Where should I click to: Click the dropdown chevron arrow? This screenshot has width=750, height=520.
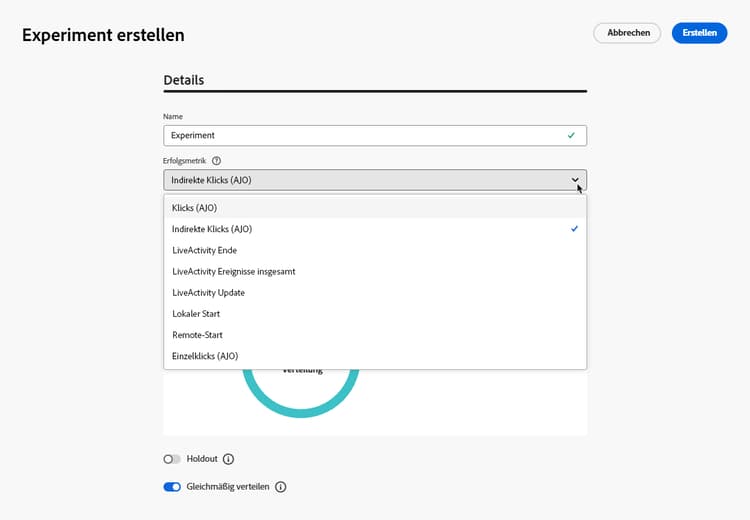575,180
